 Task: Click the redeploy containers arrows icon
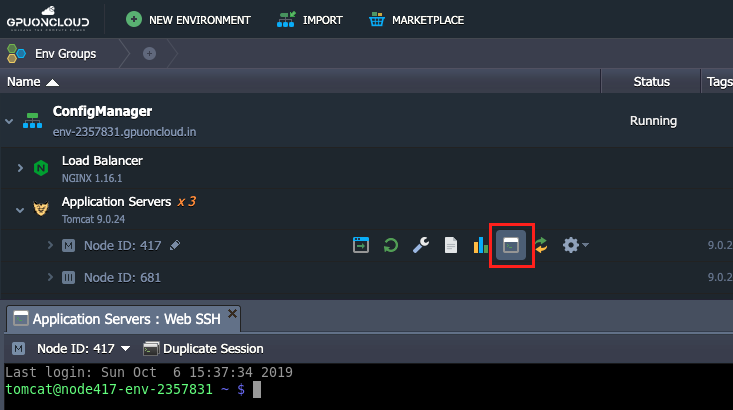pos(541,245)
